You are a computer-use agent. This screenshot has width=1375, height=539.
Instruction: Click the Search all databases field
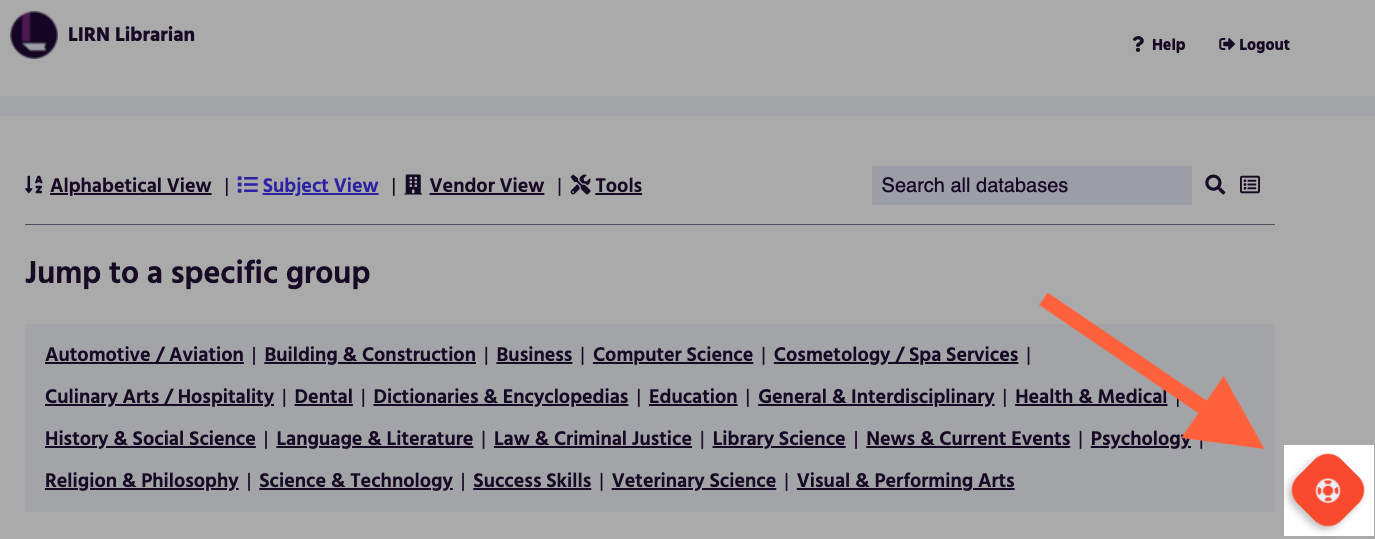point(1031,185)
